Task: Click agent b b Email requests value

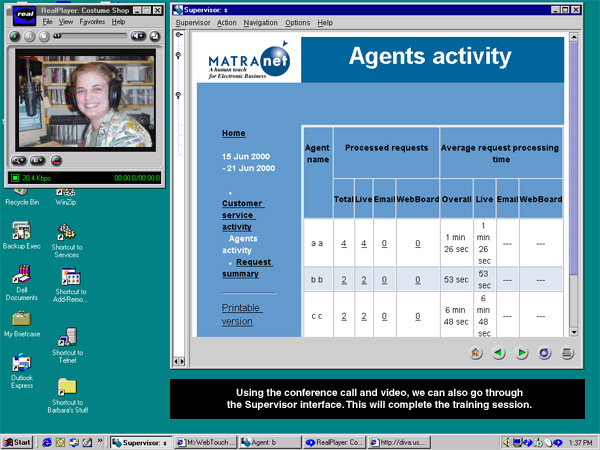Action: (x=384, y=280)
